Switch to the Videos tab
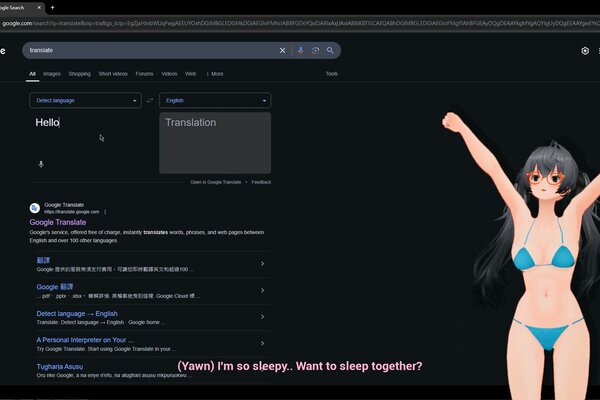 coord(169,74)
